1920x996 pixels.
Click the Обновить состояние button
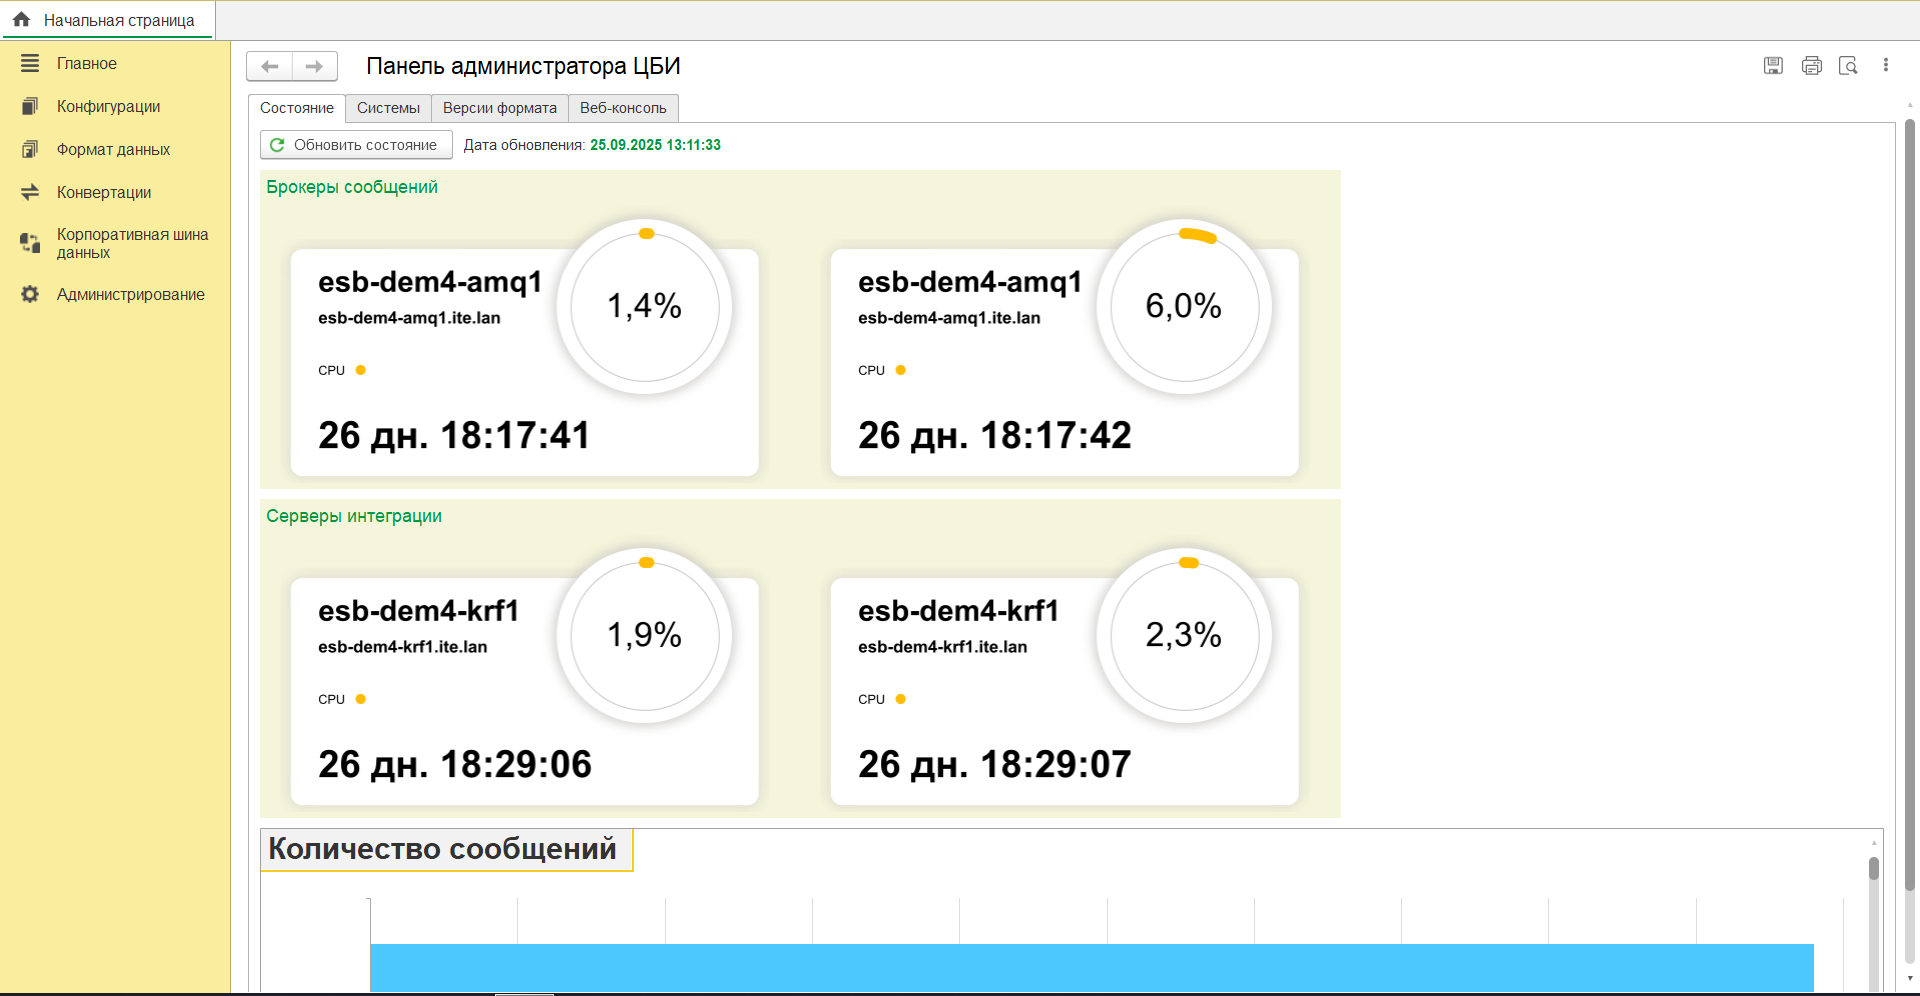[x=356, y=145]
